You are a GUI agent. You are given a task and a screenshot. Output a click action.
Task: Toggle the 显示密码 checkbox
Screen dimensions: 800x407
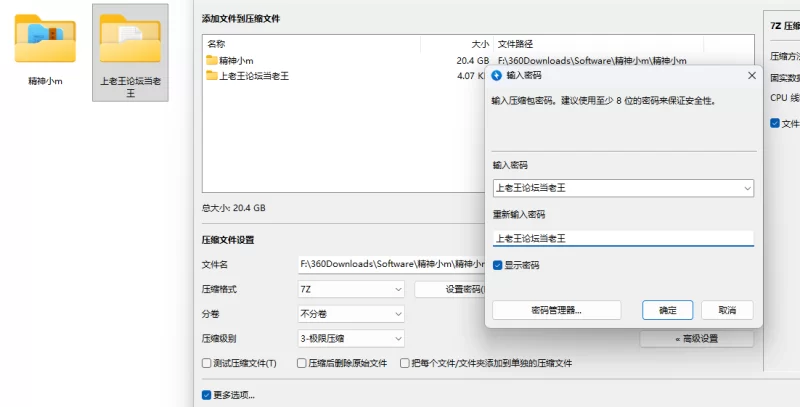(497, 265)
